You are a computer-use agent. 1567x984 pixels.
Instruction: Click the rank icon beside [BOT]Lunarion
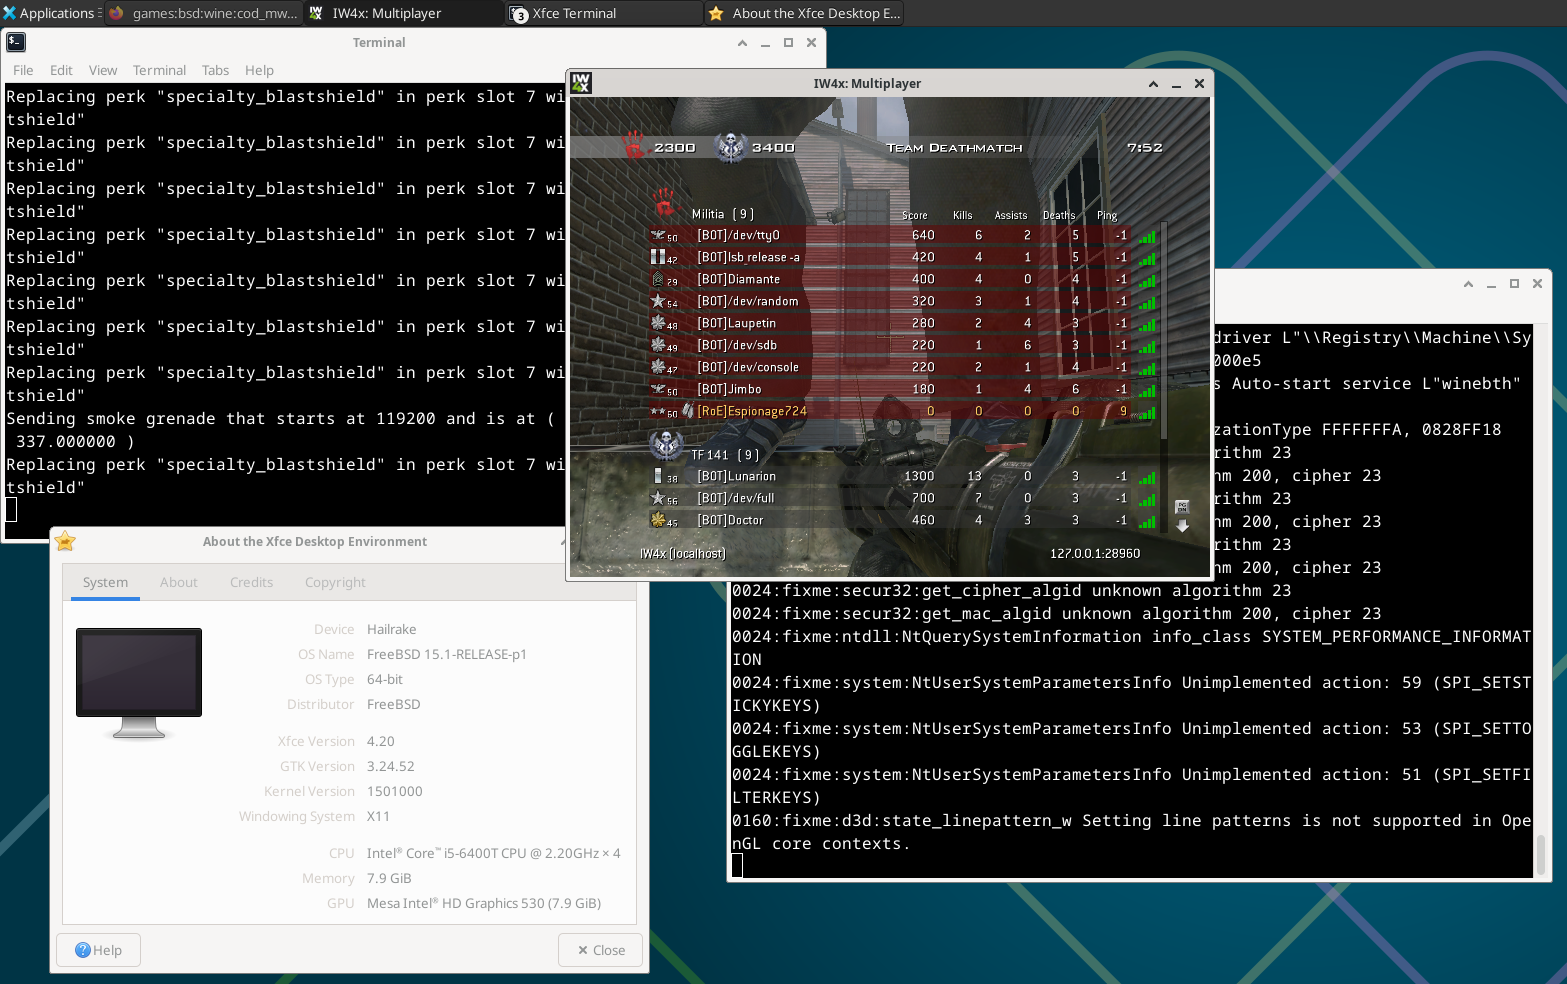coord(658,476)
